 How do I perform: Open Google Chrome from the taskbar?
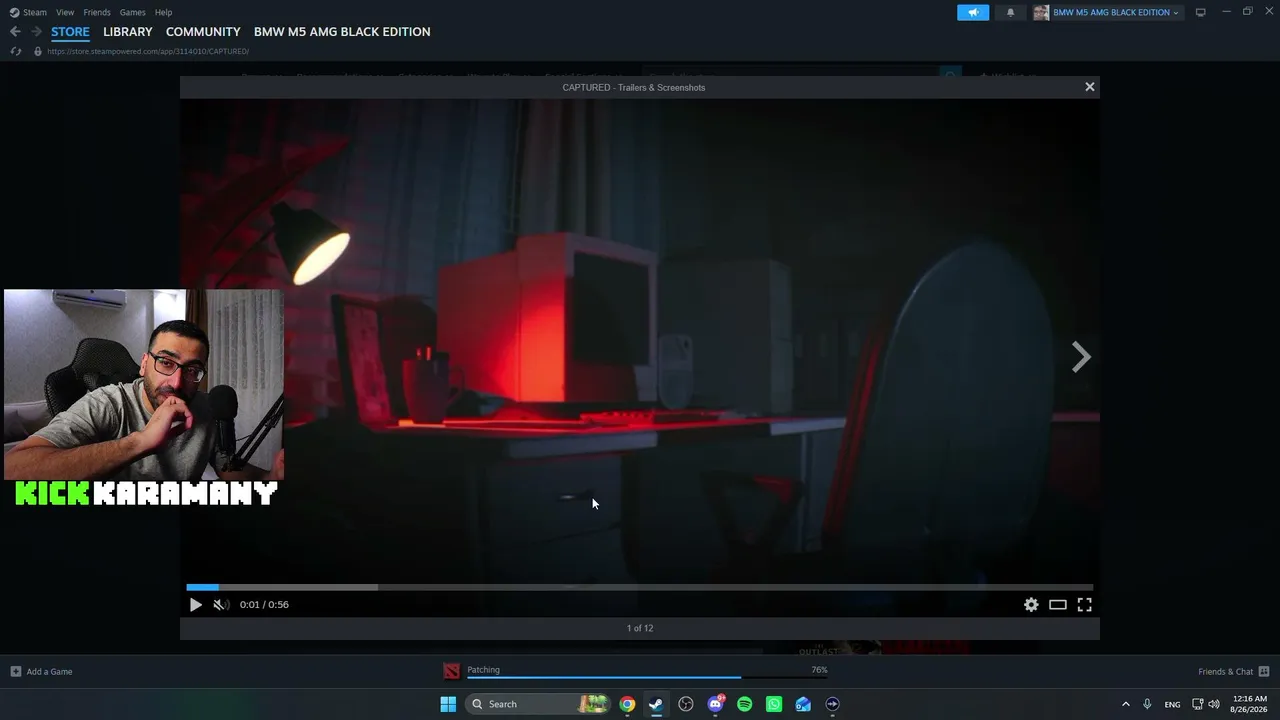coord(627,704)
